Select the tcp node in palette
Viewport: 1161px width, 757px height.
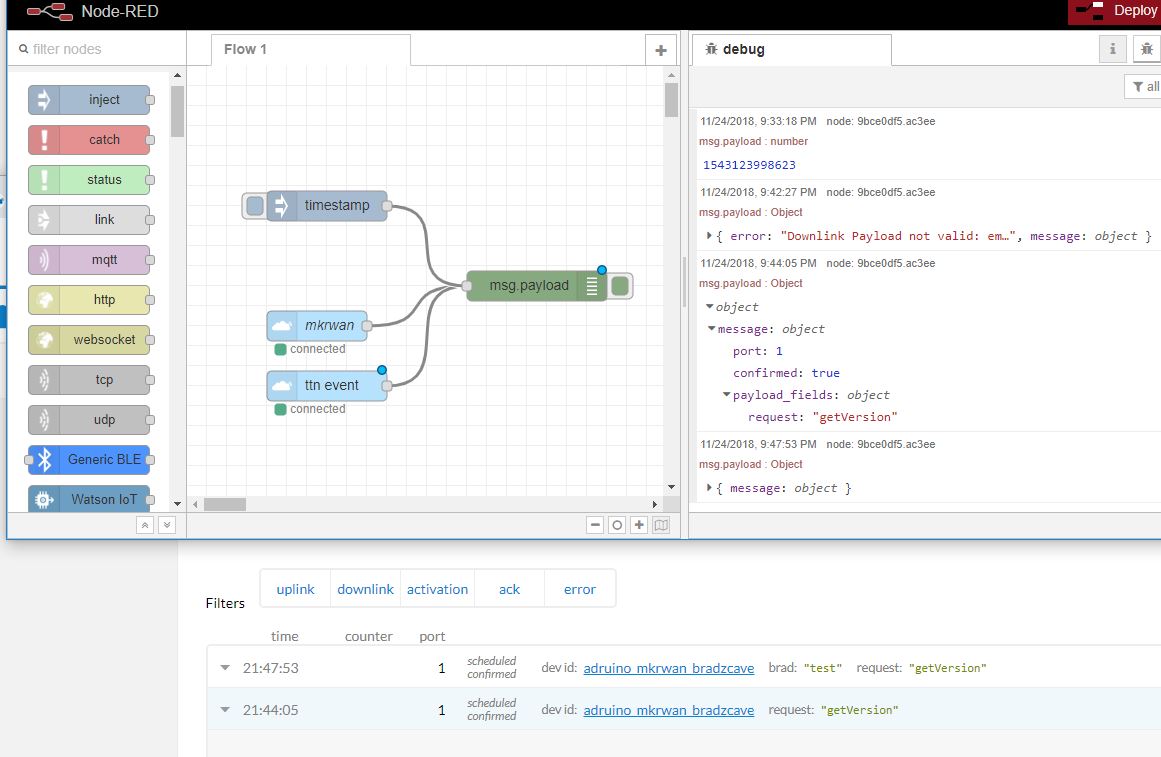(89, 380)
